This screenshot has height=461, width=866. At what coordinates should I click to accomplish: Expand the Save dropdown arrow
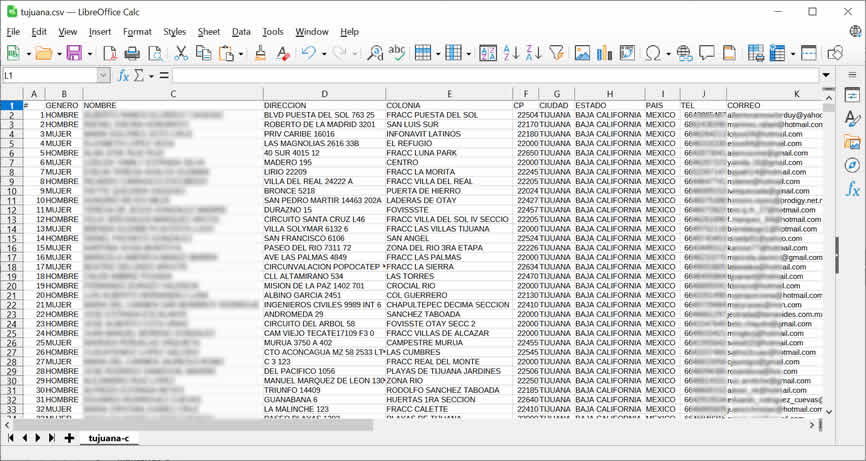coord(89,54)
